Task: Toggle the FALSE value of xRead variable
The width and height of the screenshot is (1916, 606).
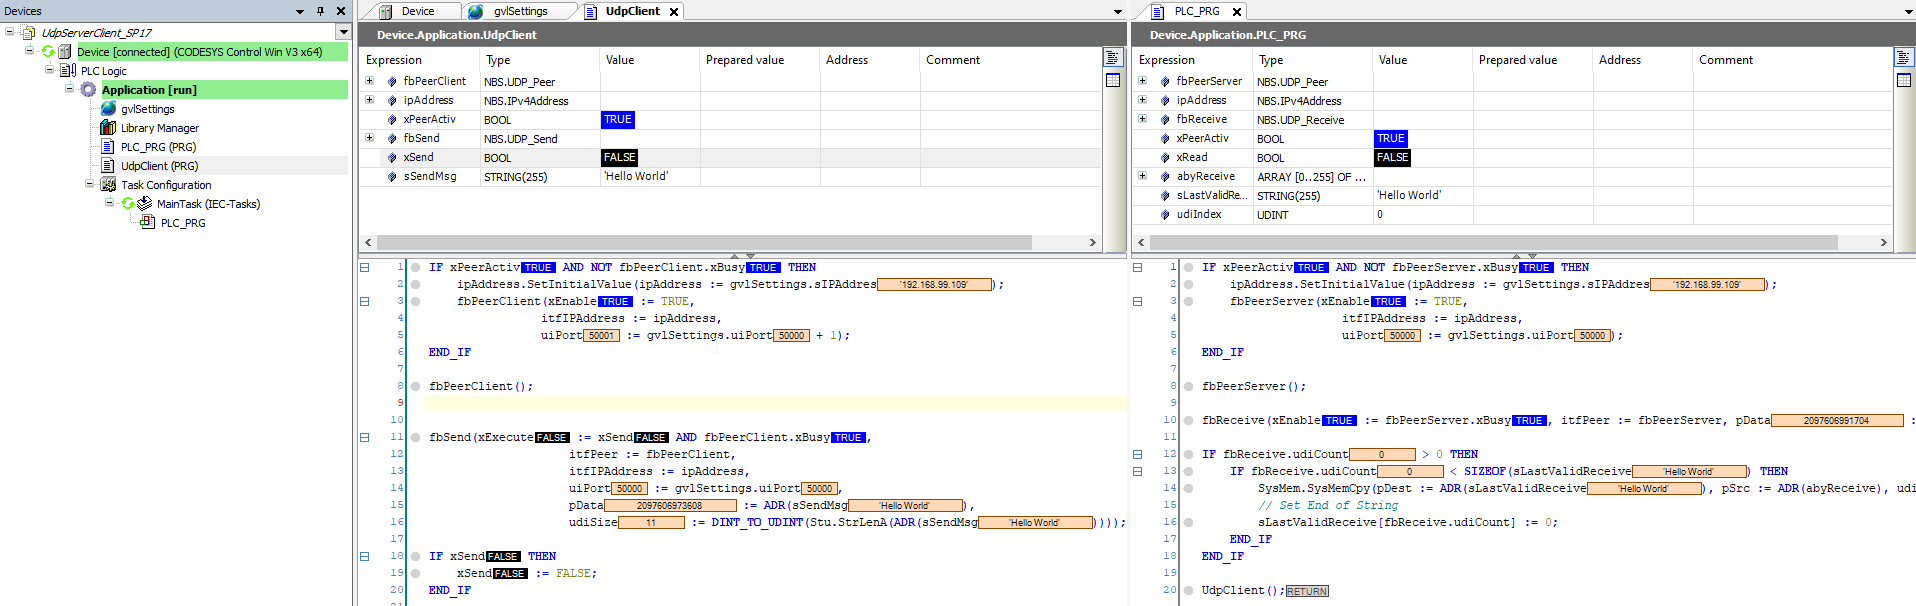Action: click(1391, 158)
